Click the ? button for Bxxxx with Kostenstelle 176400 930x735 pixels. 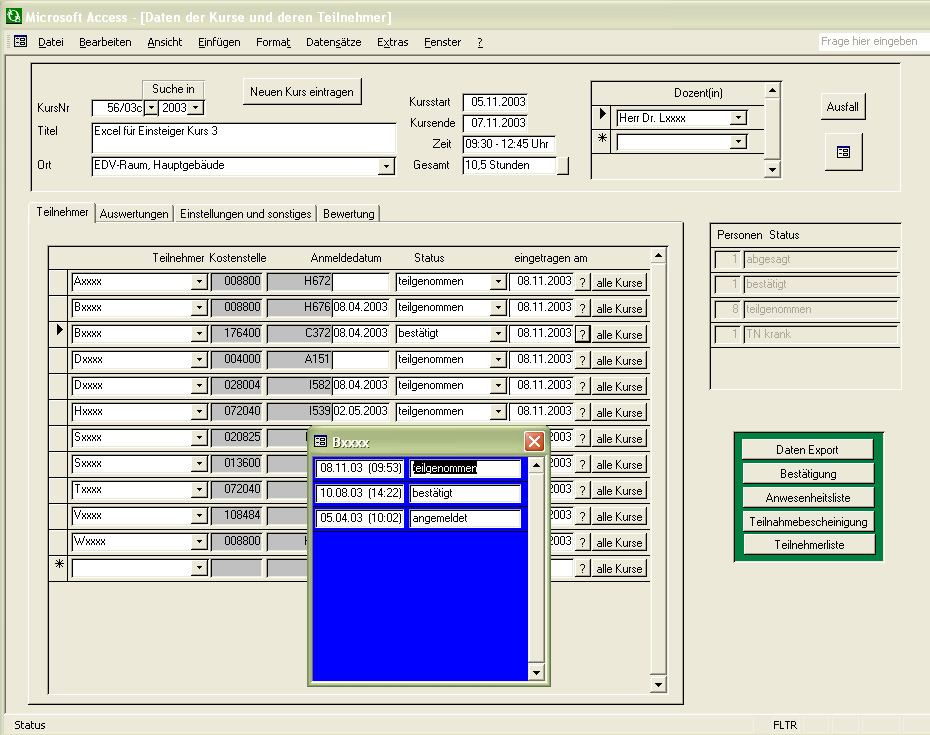tap(582, 335)
